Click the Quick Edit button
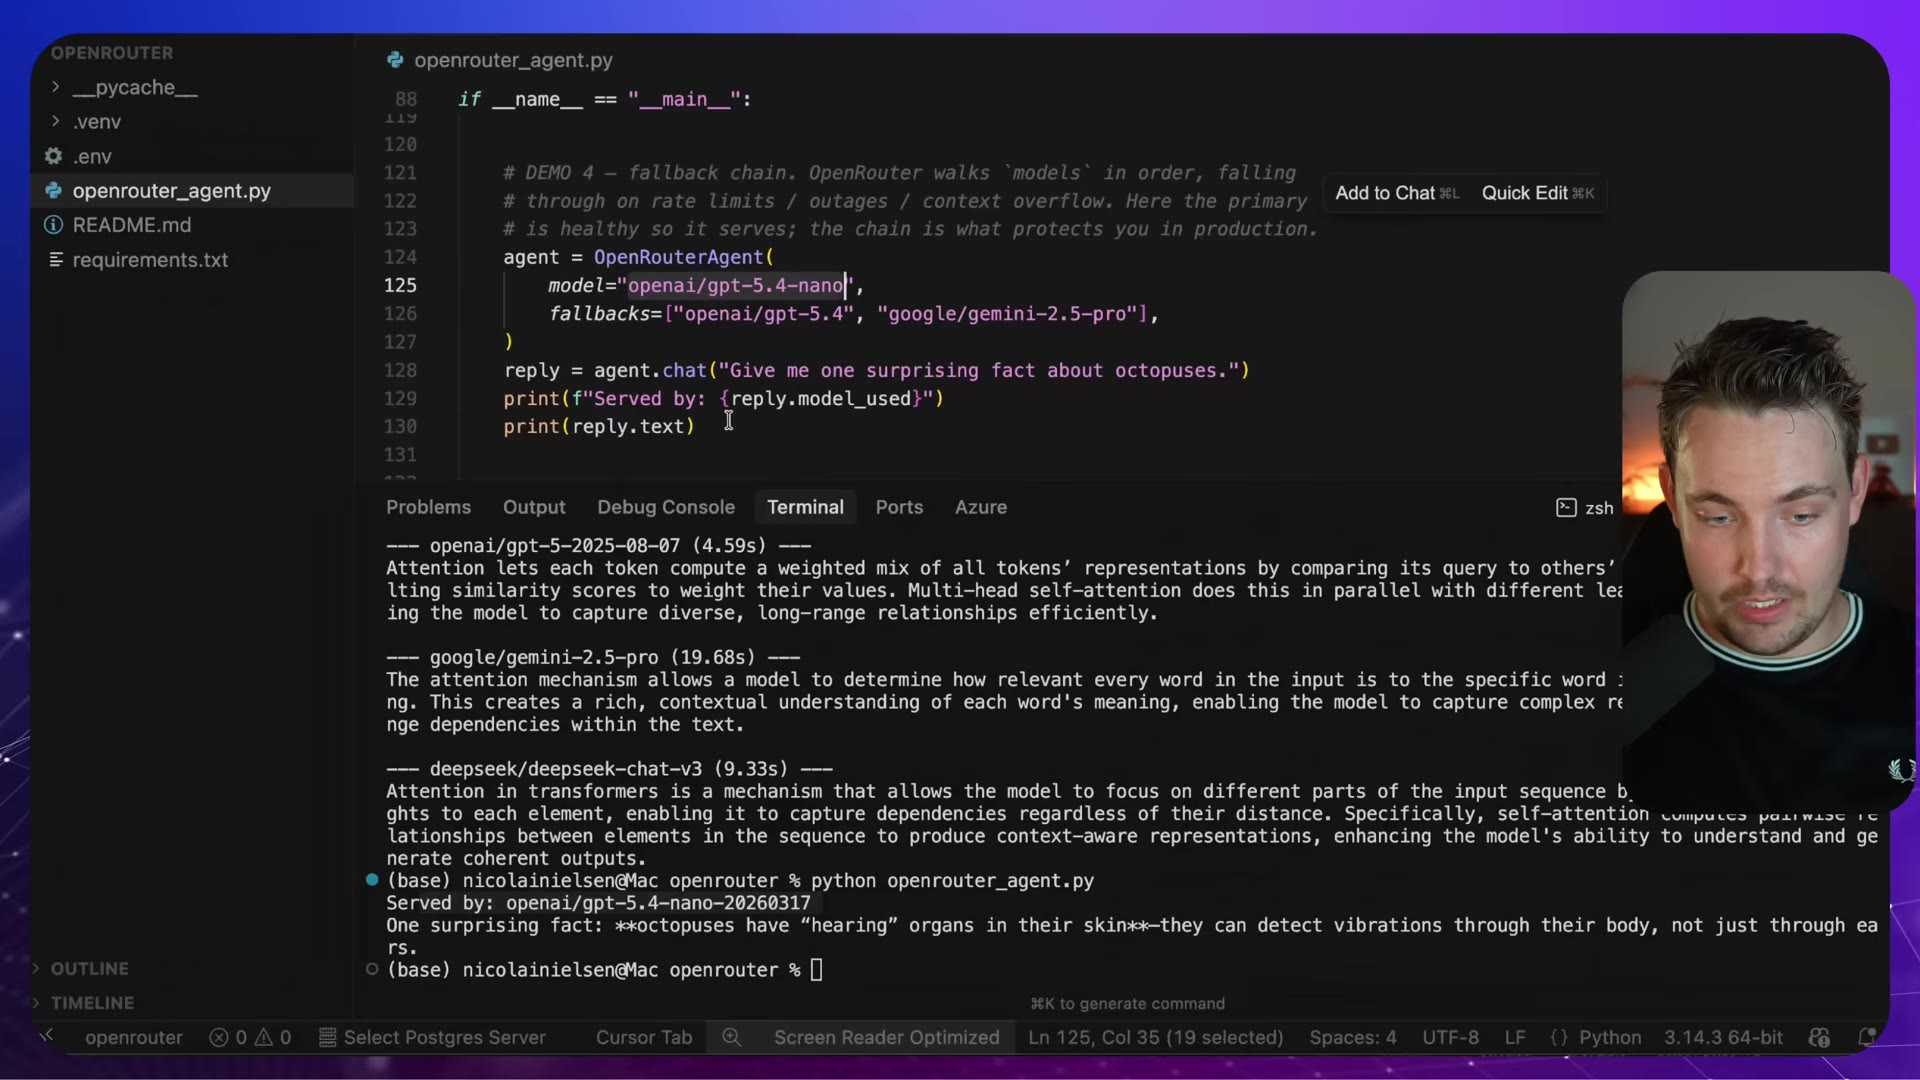This screenshot has width=1920, height=1080. coord(1537,193)
